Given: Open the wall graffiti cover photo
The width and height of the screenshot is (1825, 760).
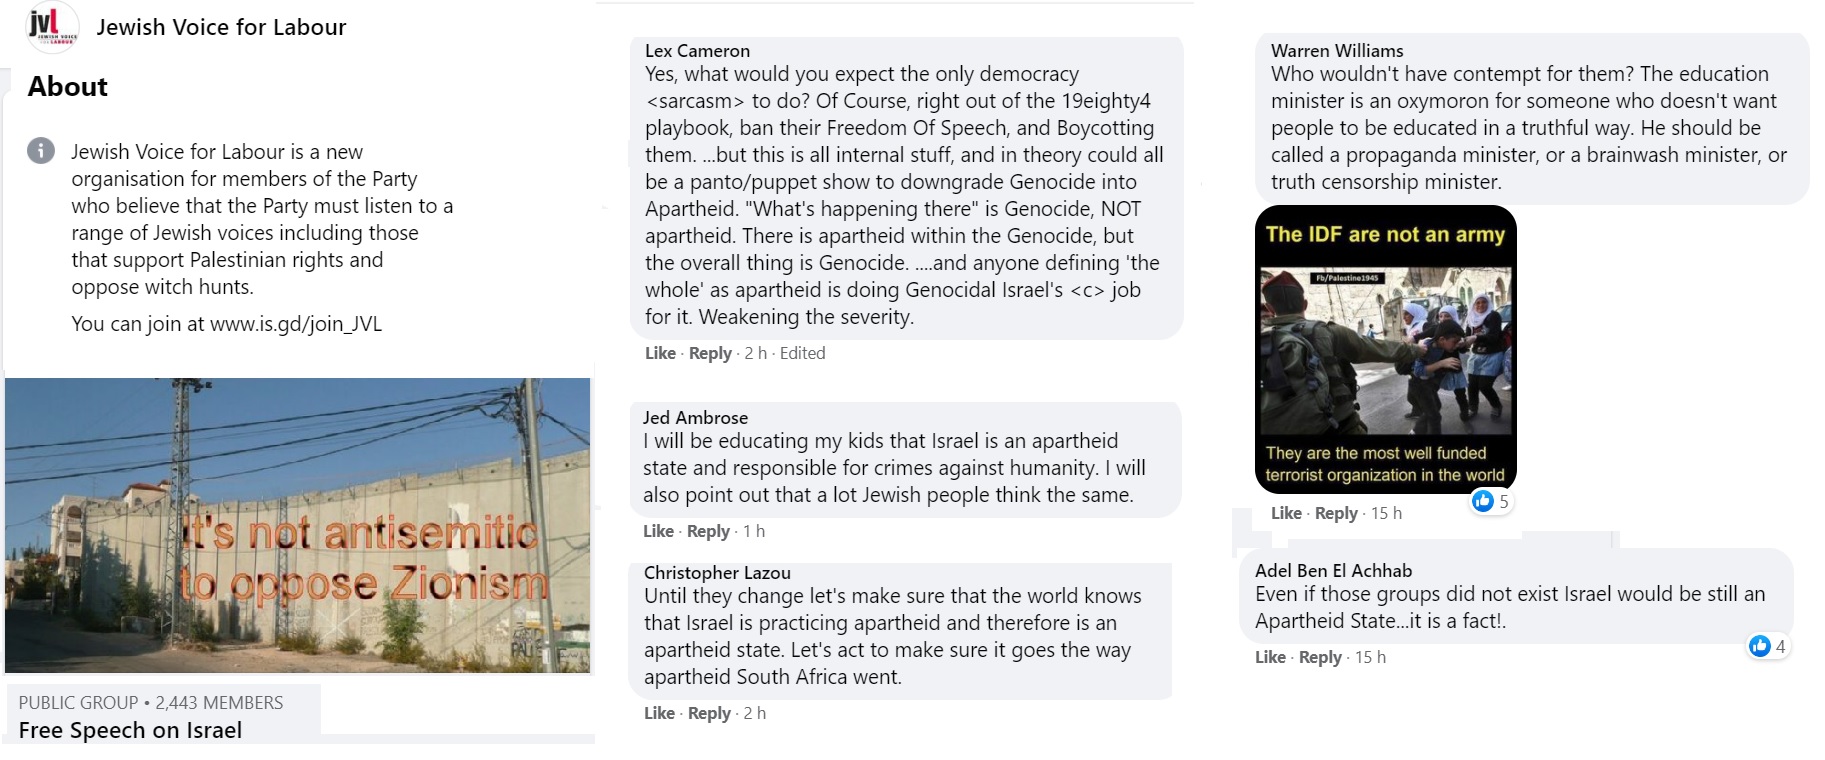Looking at the screenshot, I should [298, 525].
